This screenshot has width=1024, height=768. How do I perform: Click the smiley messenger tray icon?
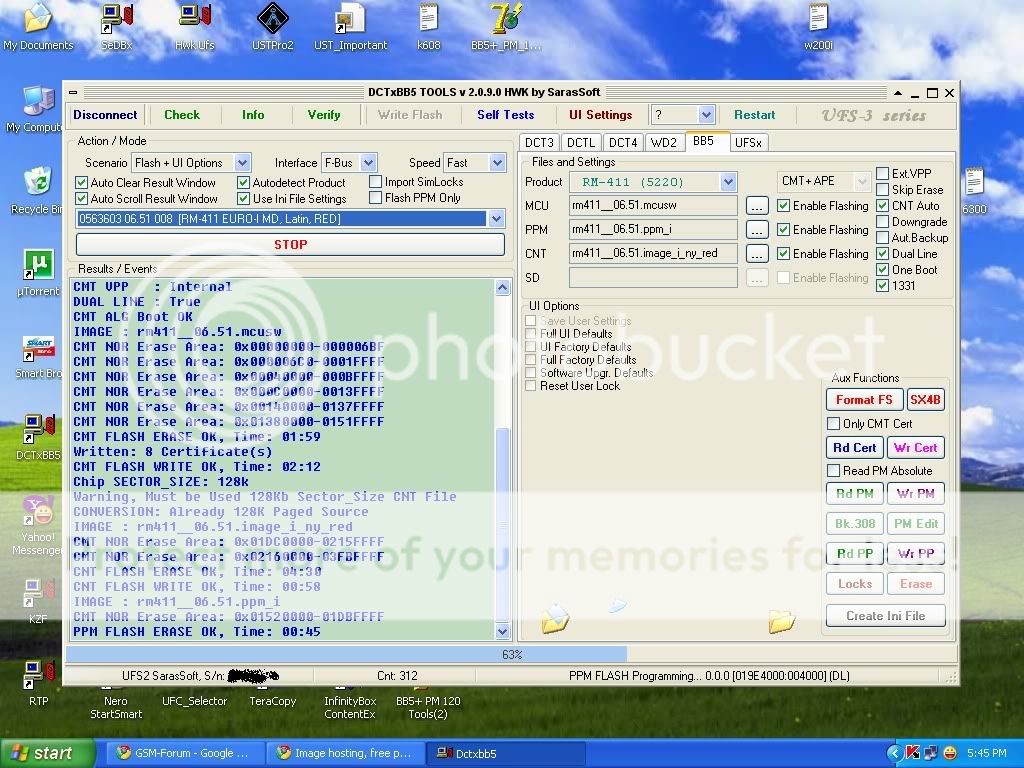(x=950, y=753)
